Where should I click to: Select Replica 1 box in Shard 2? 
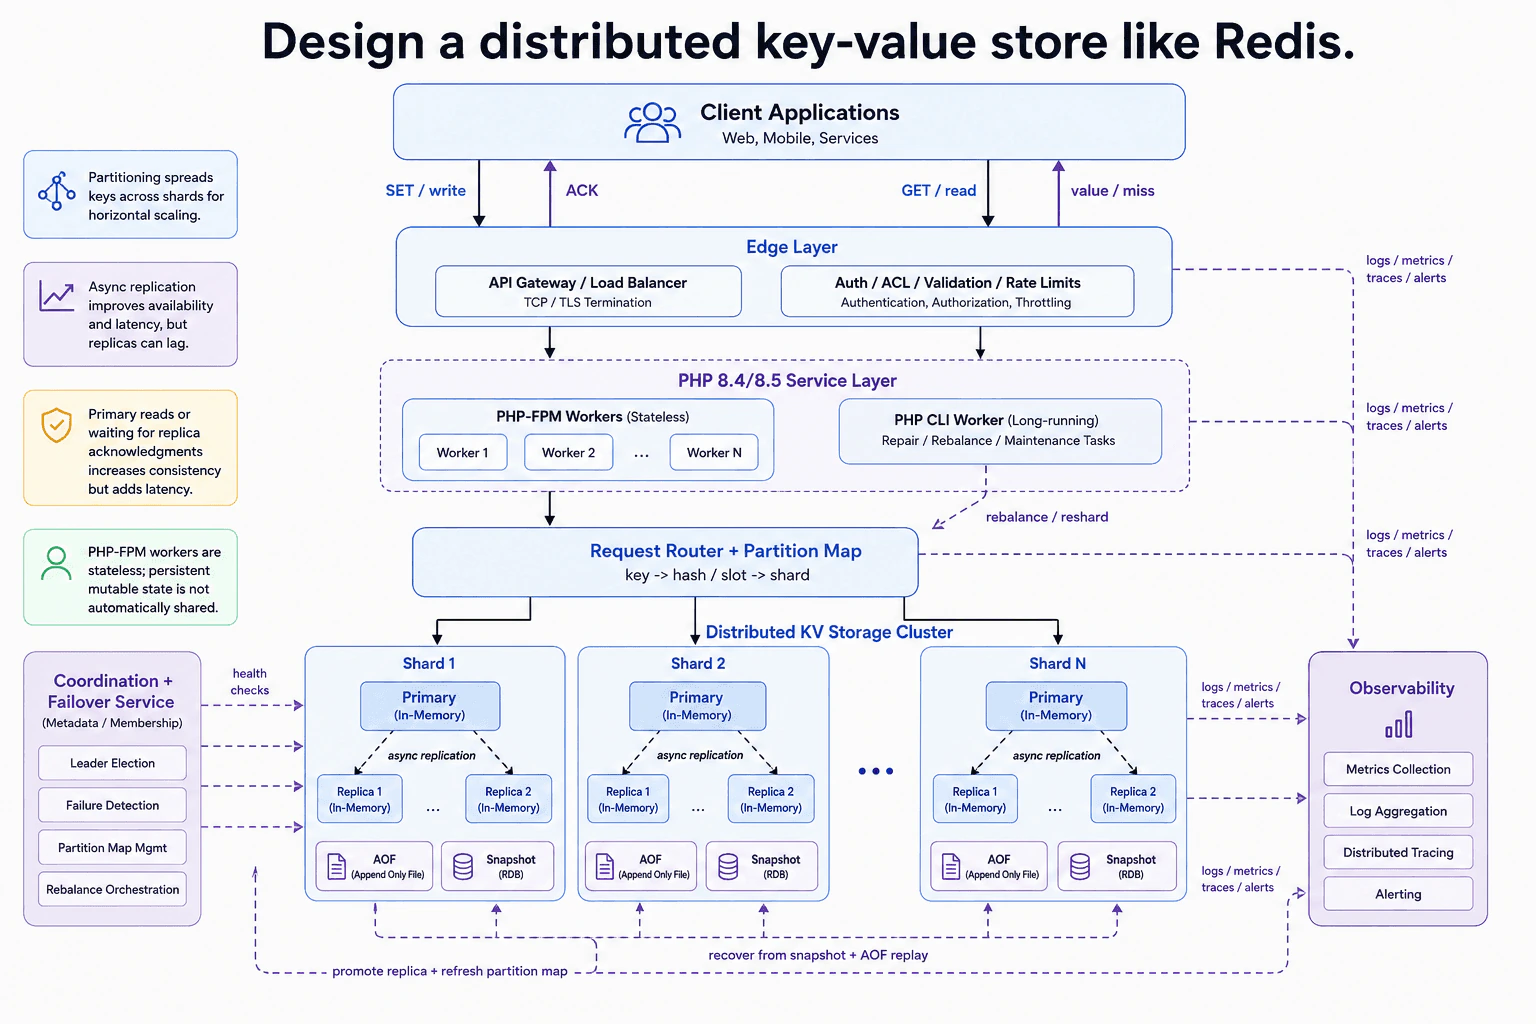(628, 799)
